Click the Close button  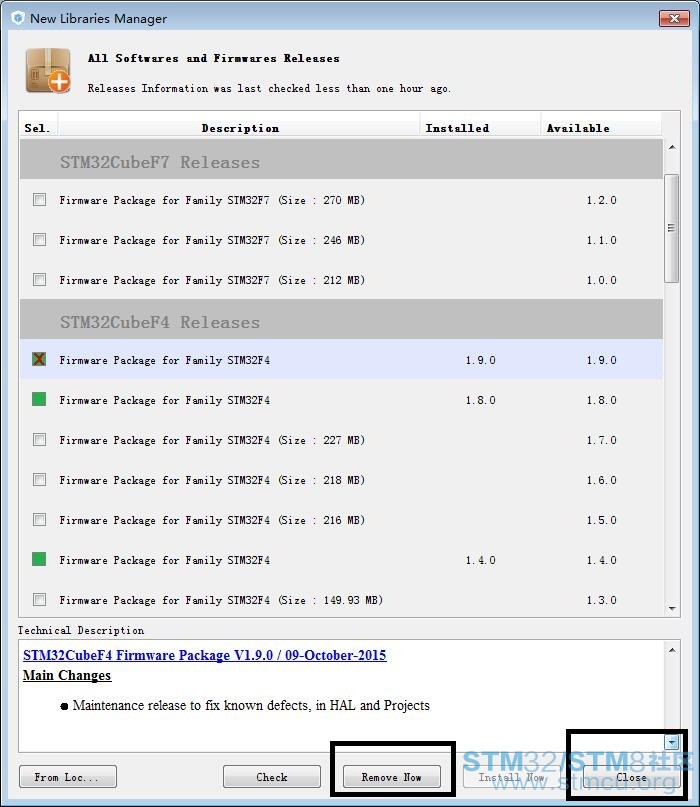coord(631,777)
